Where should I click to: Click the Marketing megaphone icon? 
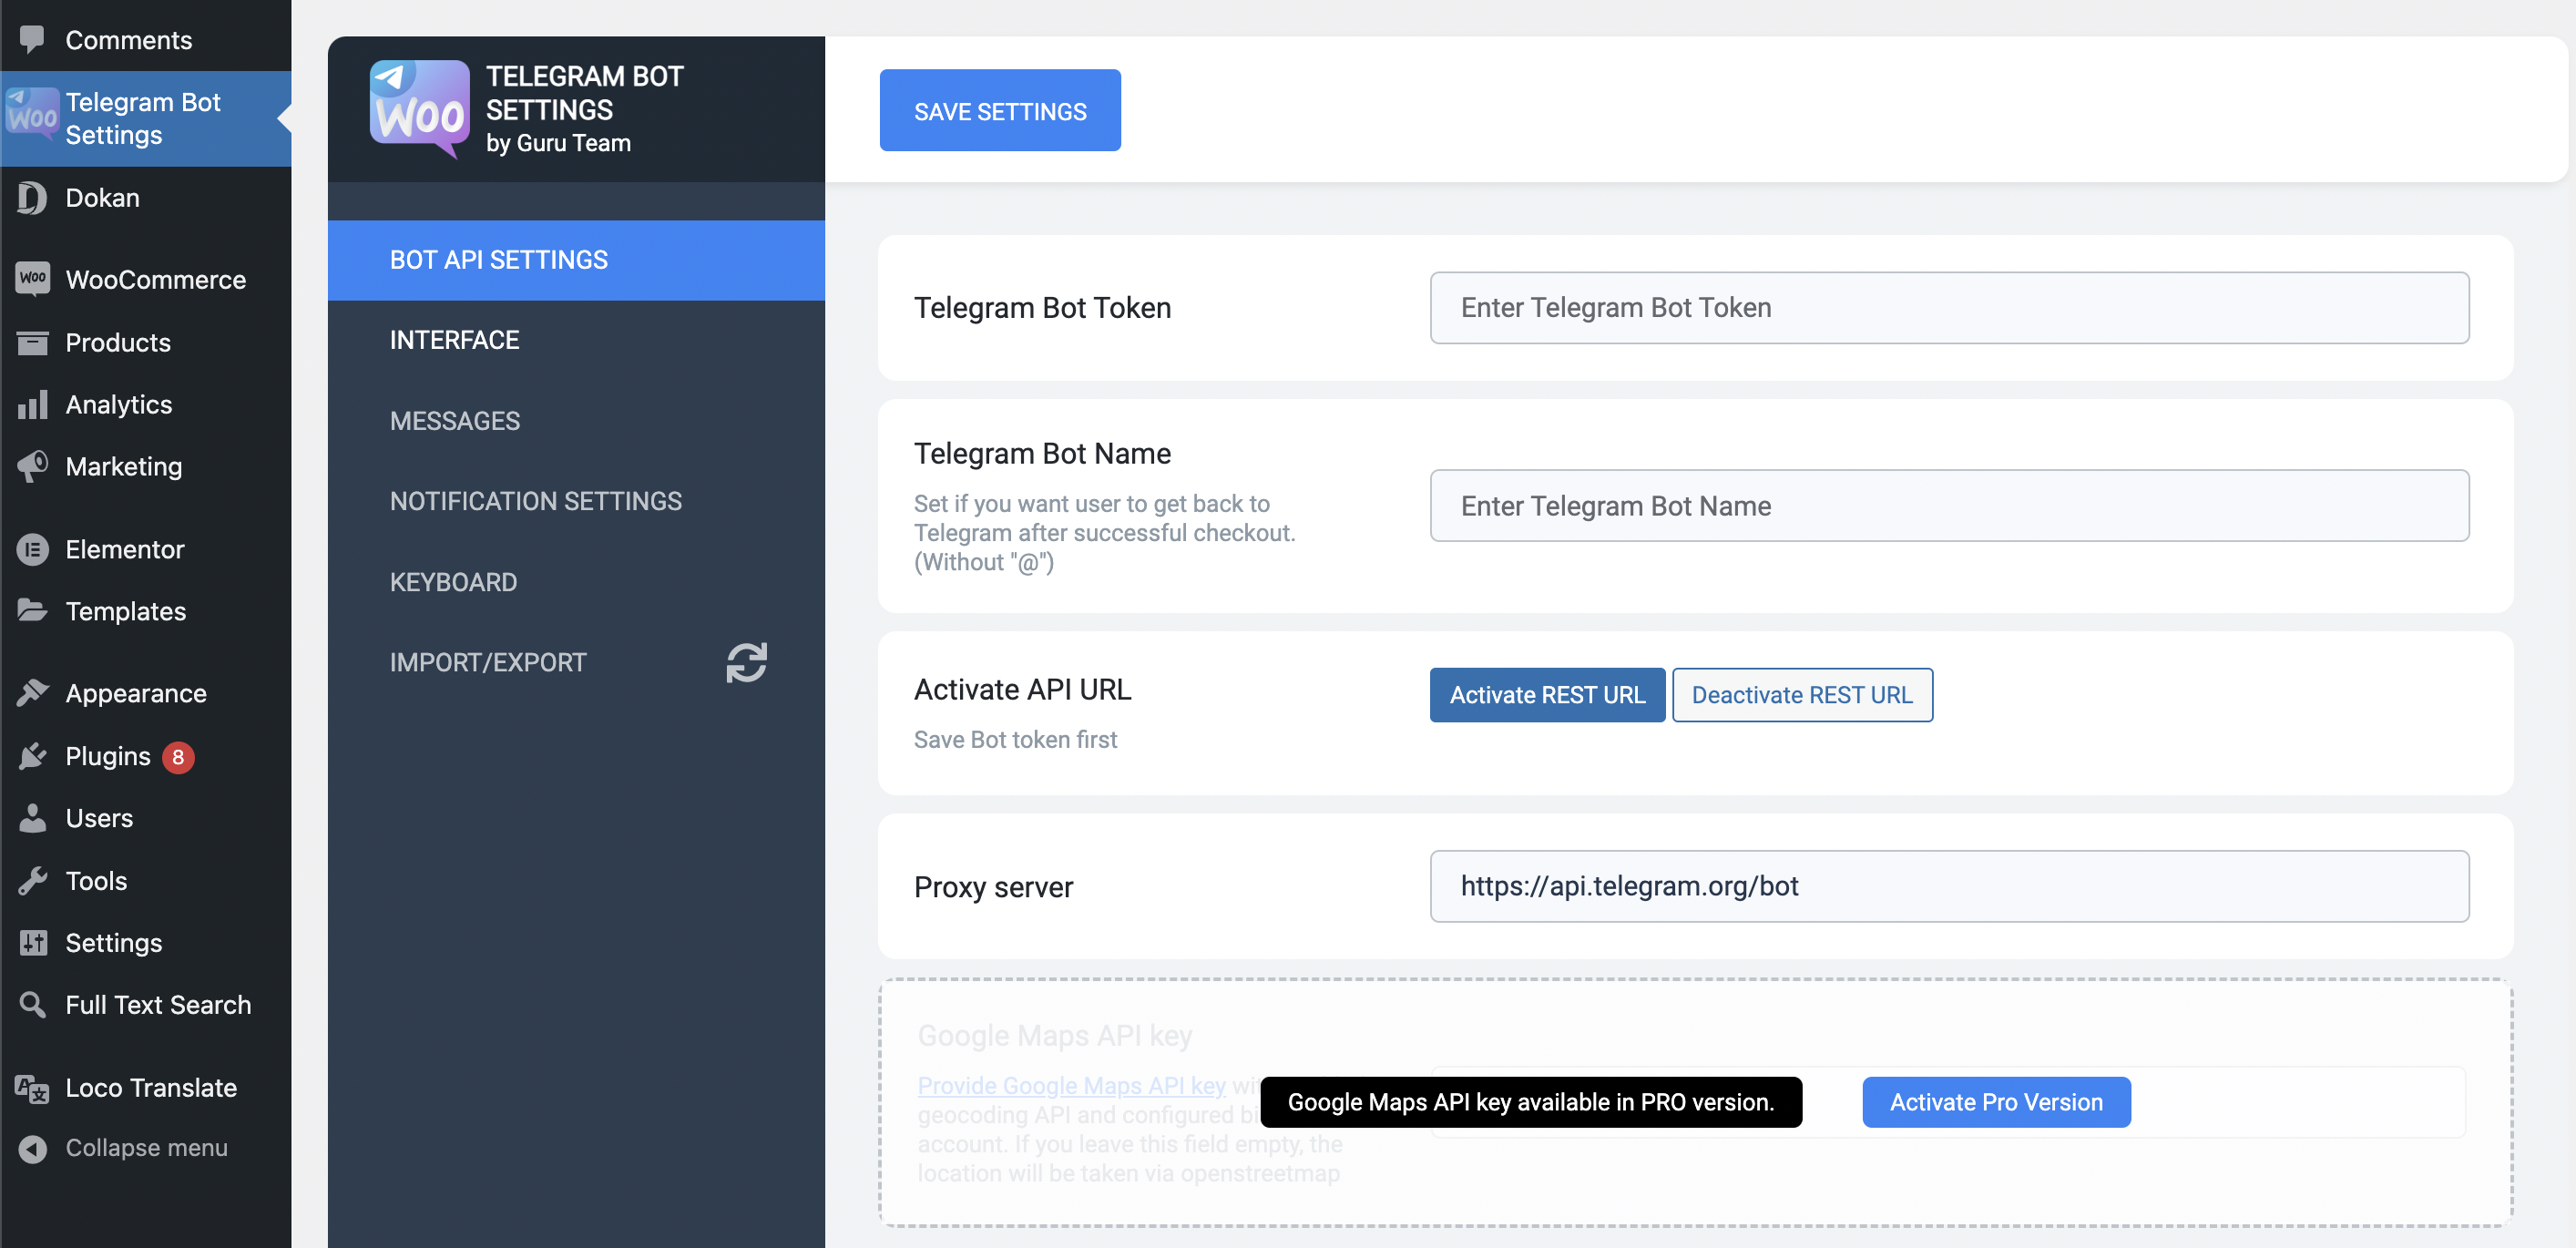[x=32, y=466]
